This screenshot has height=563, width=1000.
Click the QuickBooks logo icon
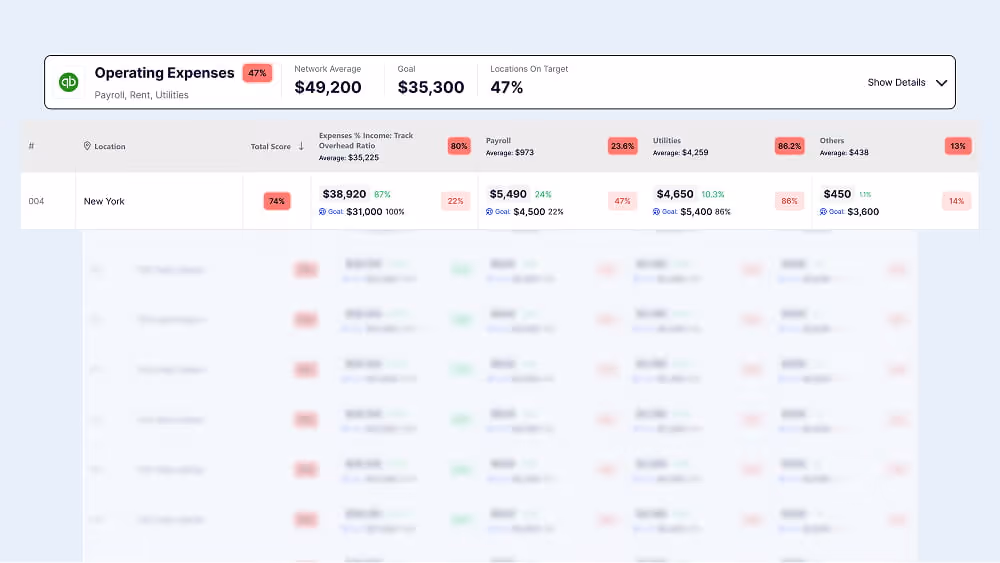click(69, 82)
